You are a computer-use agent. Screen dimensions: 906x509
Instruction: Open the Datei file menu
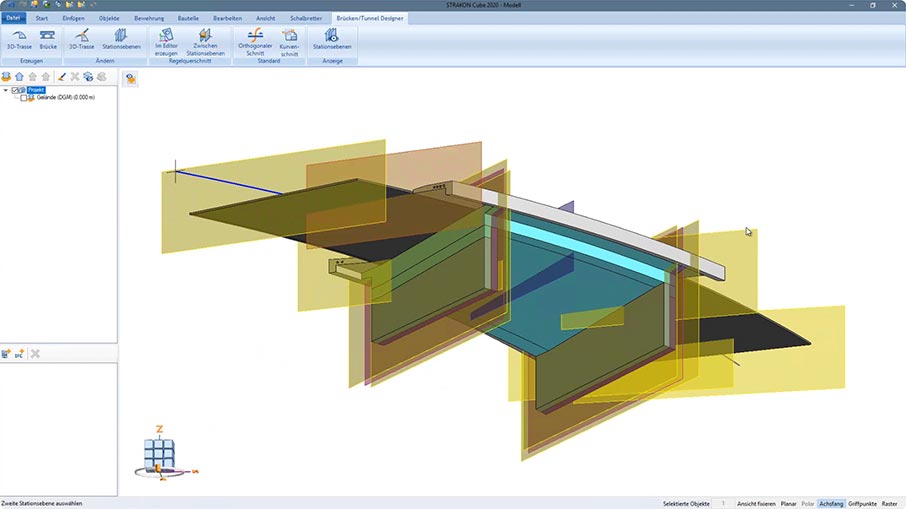(13, 18)
